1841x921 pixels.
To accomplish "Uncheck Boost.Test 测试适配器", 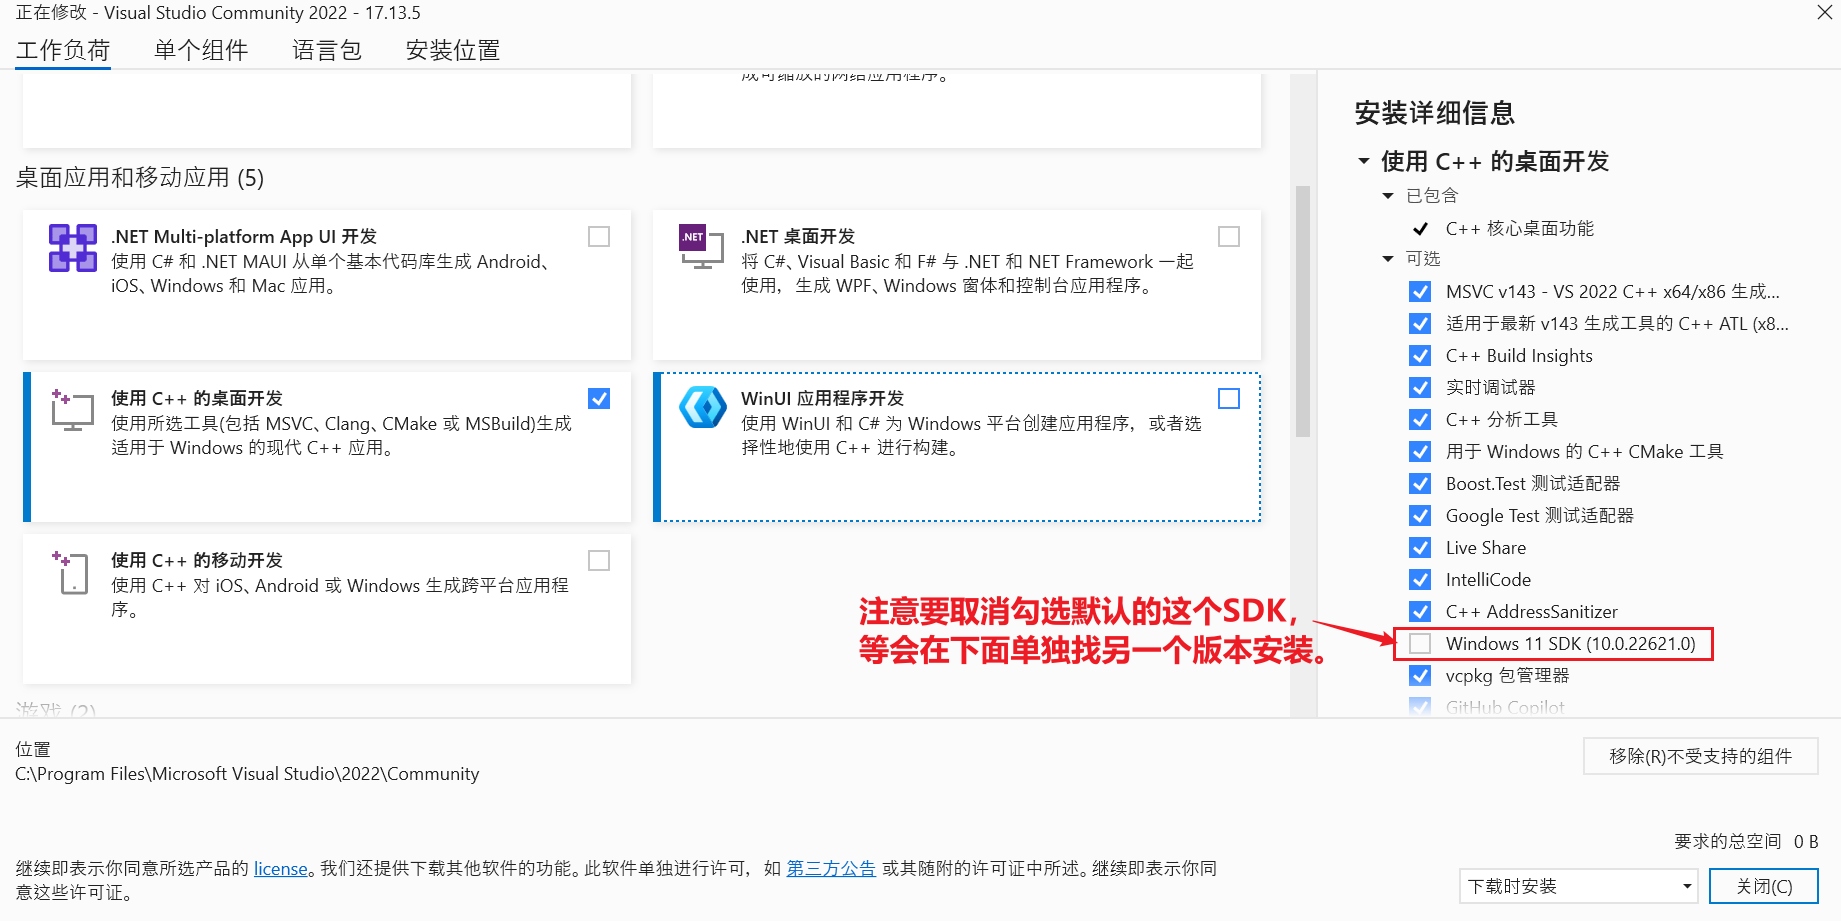I will pyautogui.click(x=1420, y=484).
